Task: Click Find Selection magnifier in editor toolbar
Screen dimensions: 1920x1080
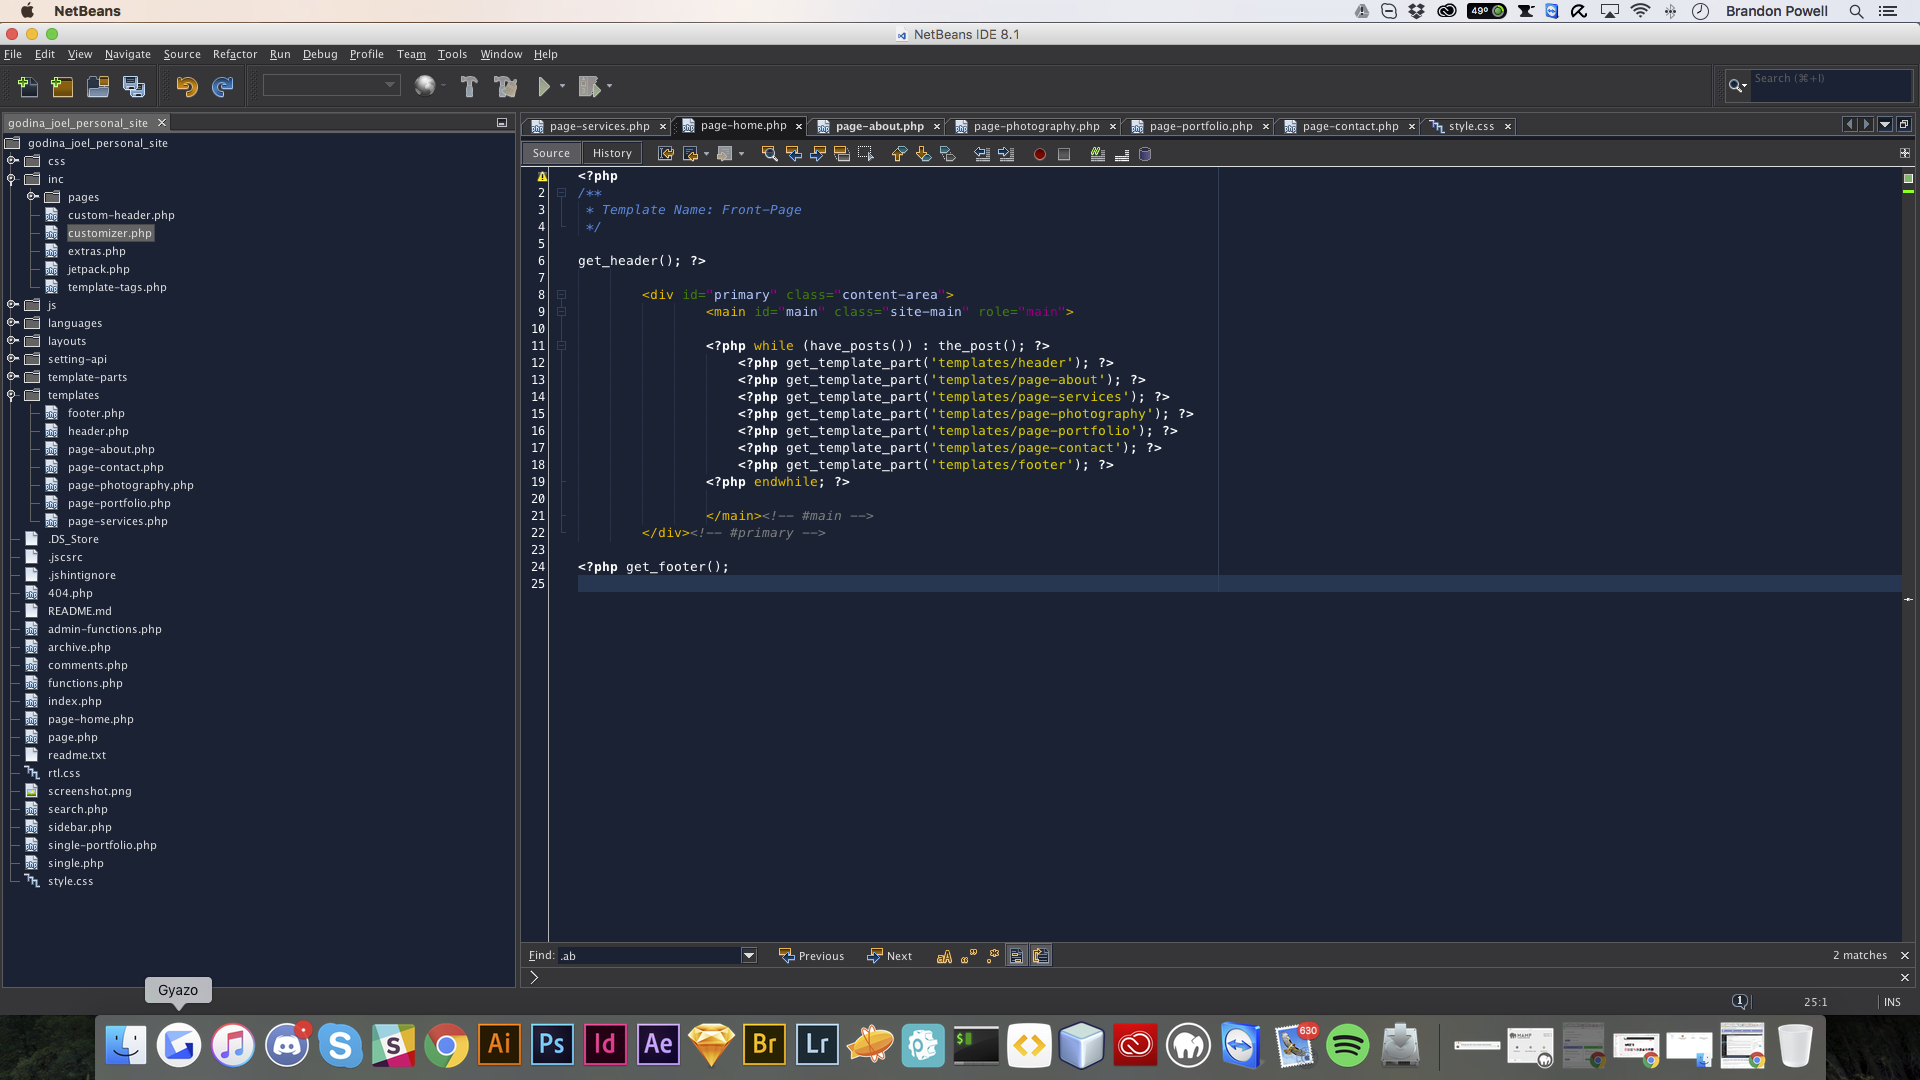Action: coord(769,154)
